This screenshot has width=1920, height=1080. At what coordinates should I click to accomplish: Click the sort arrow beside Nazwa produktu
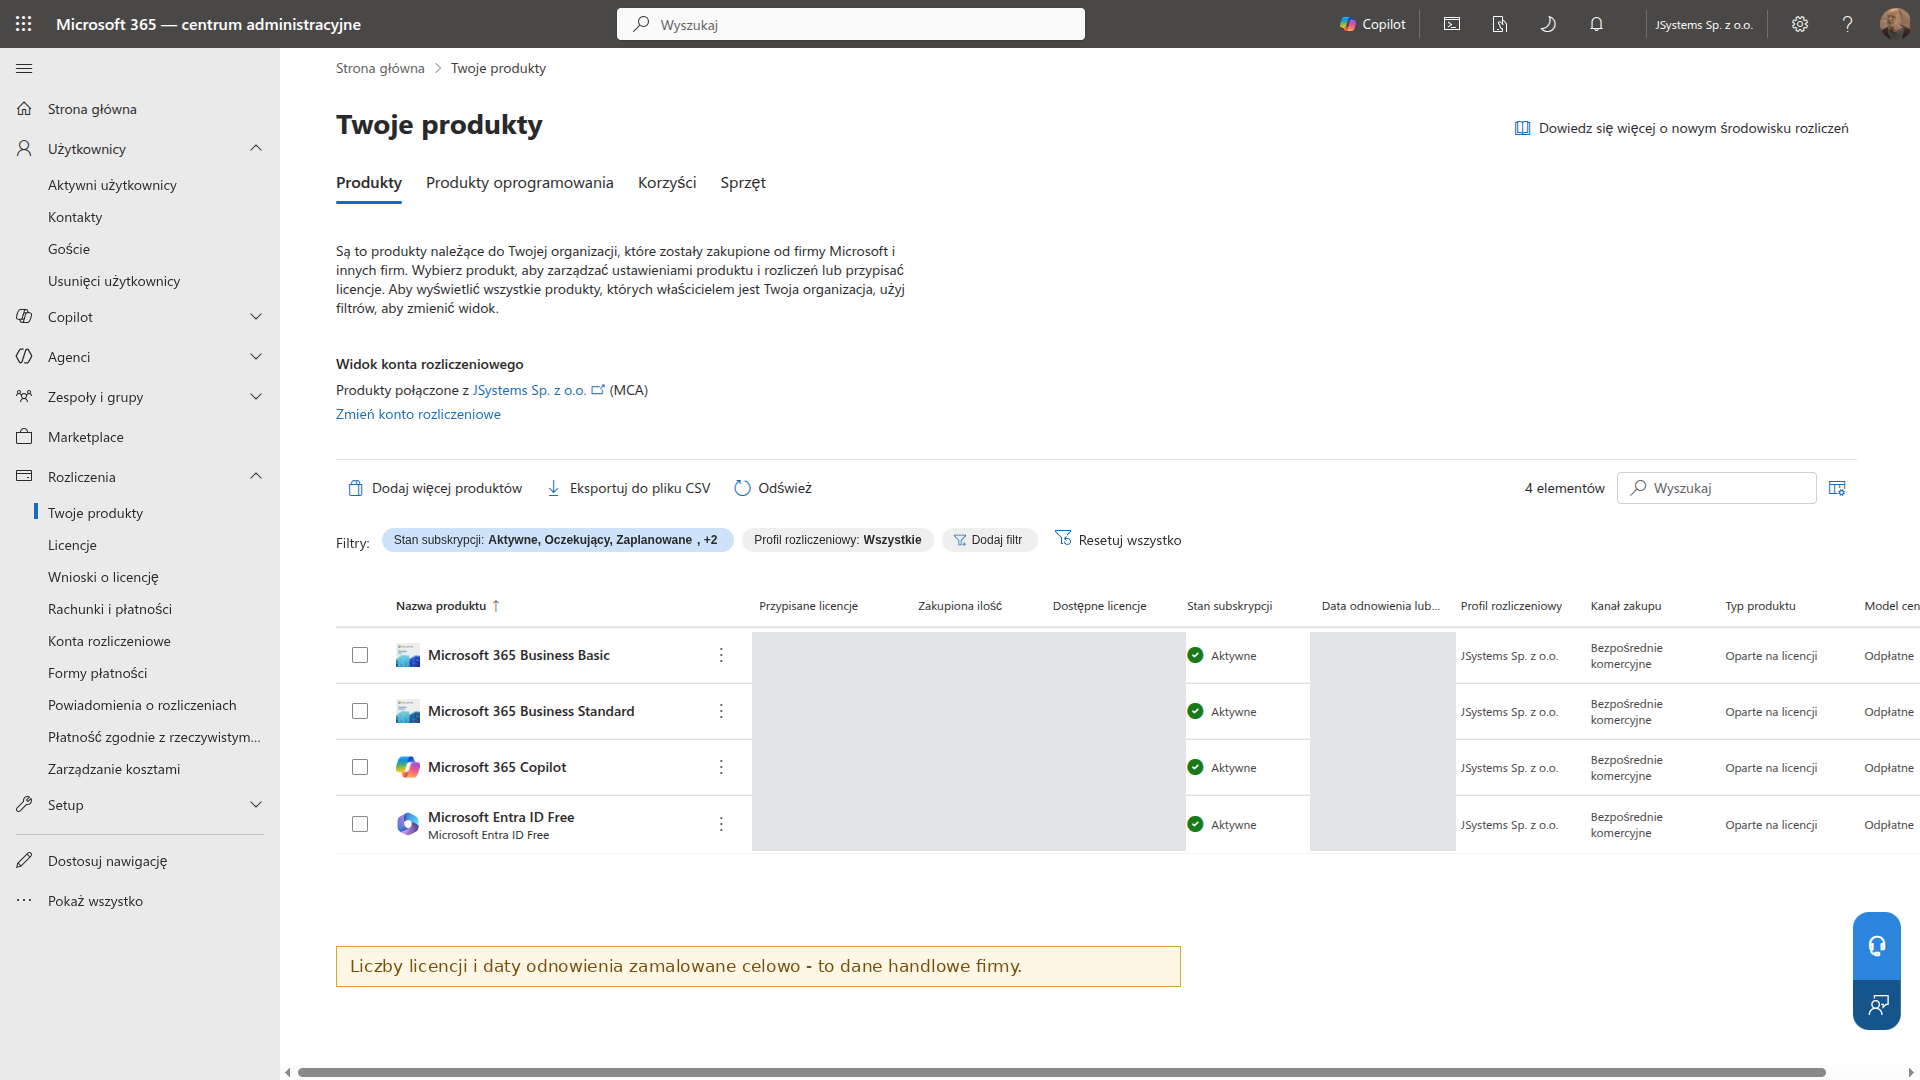point(496,606)
